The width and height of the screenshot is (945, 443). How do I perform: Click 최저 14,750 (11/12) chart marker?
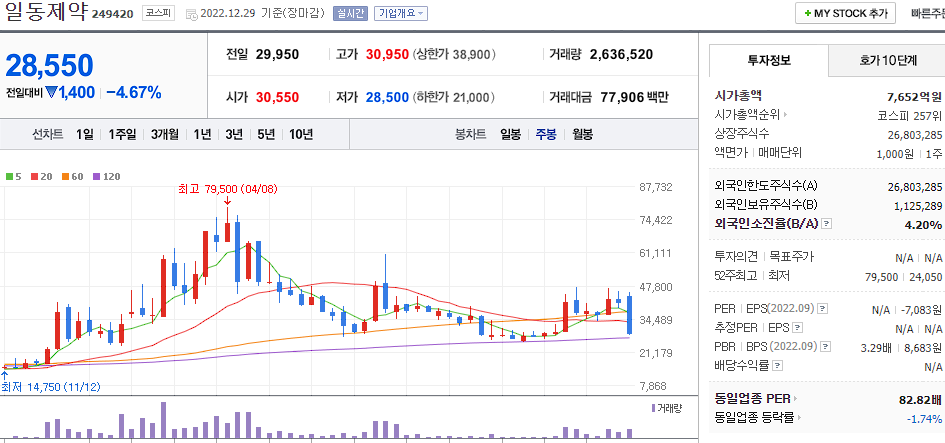(x=51, y=387)
